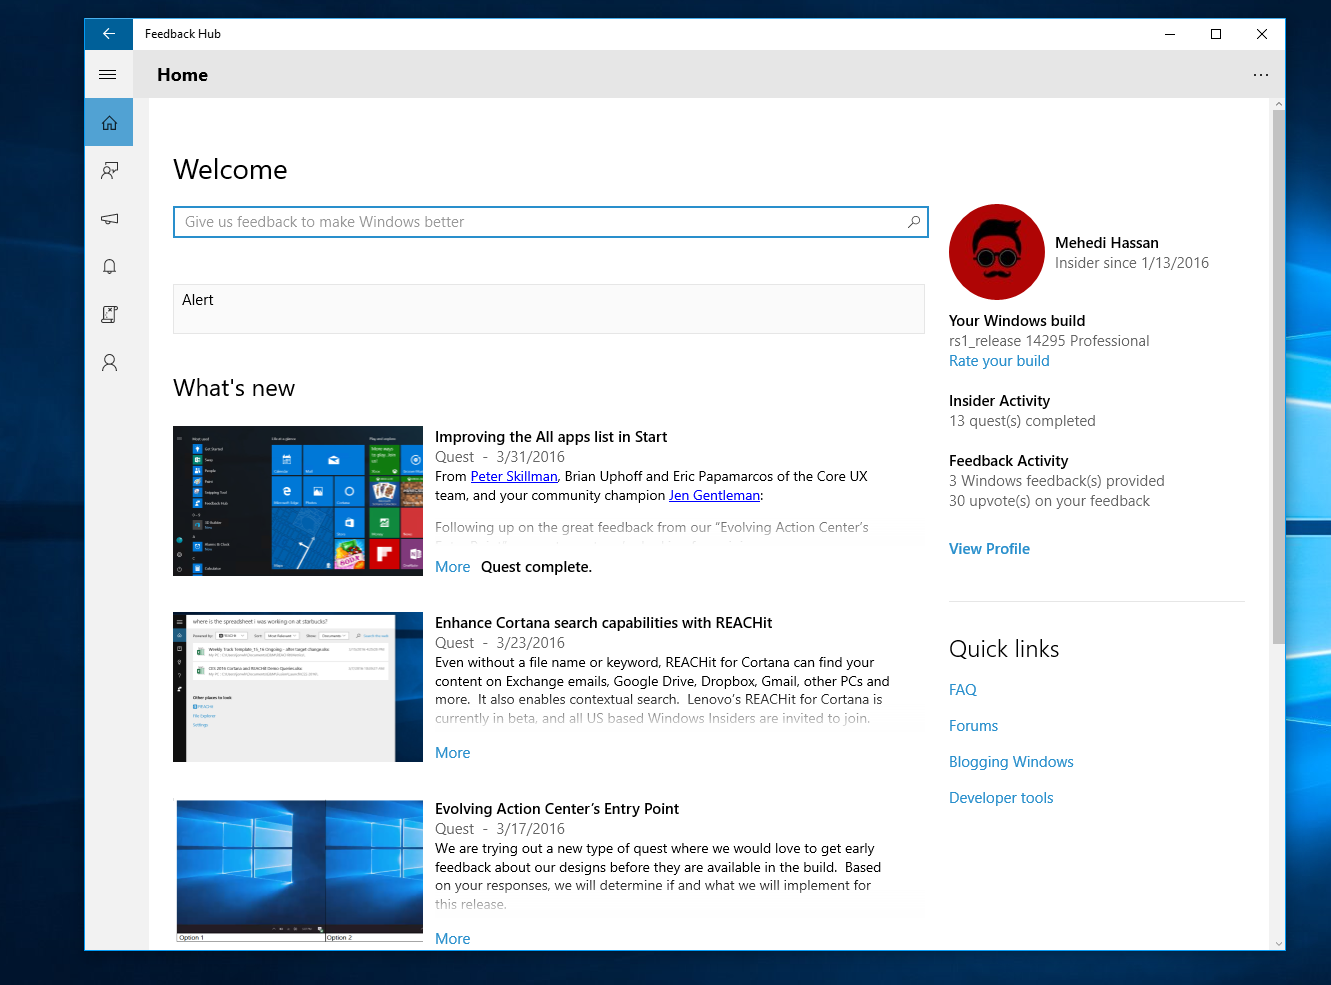Viewport: 1331px width, 985px height.
Task: Click Quest complete. status text
Action: (536, 567)
